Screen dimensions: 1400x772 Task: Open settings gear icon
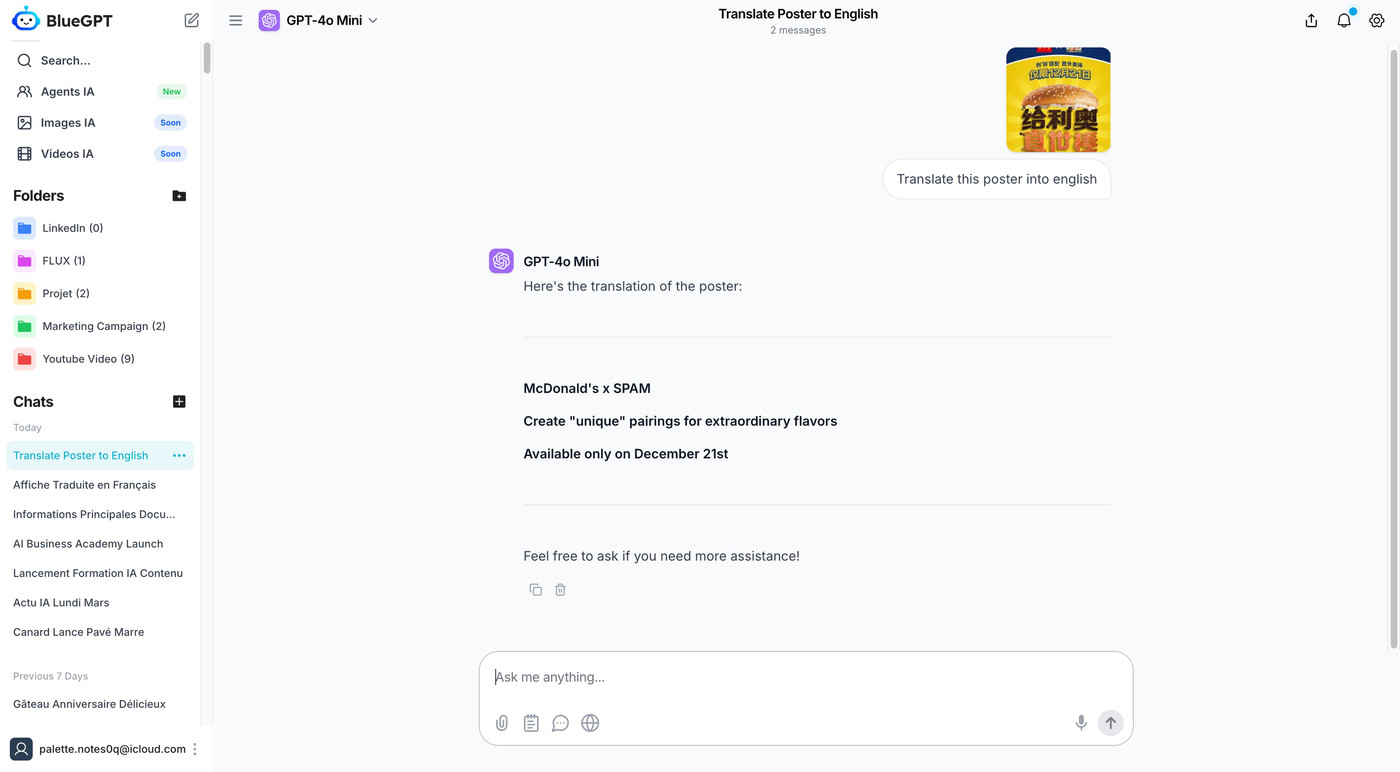pos(1377,20)
